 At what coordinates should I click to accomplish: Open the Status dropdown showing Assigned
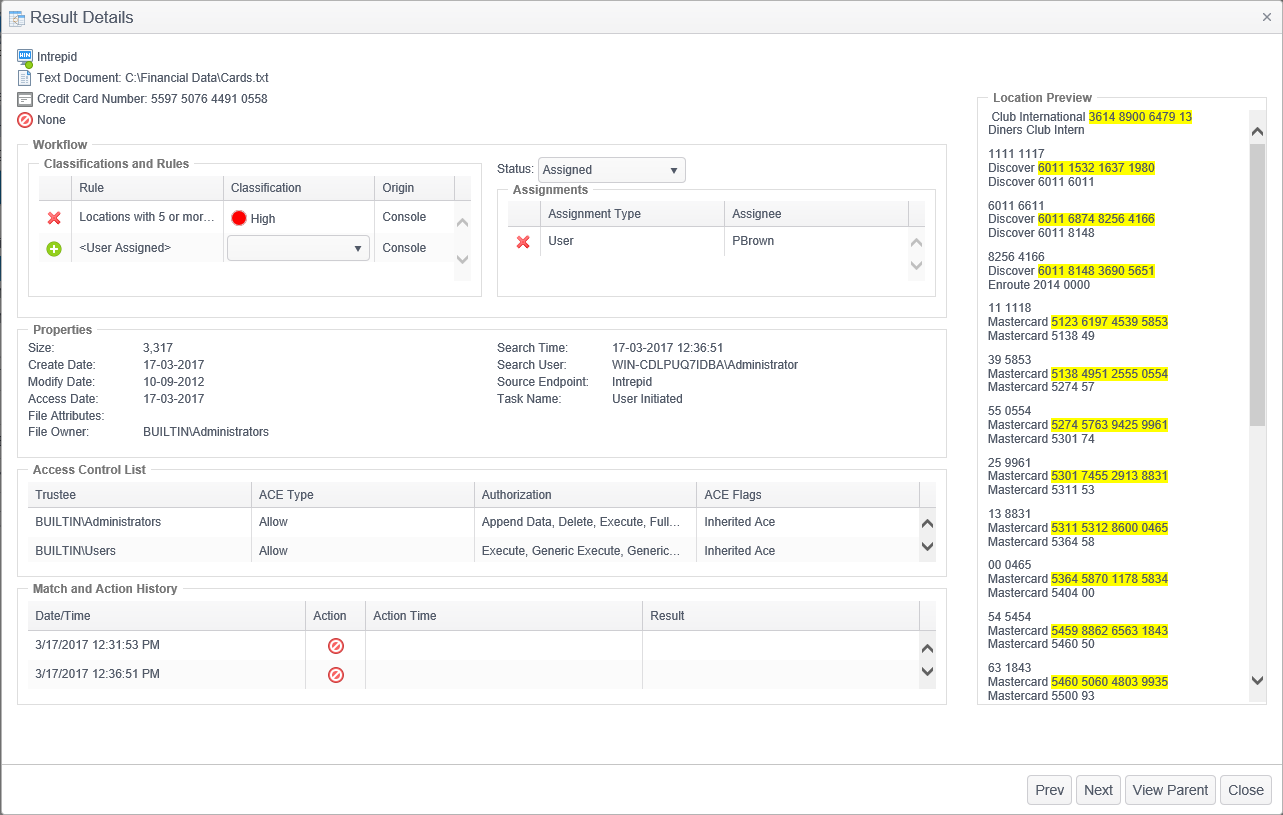click(x=611, y=170)
